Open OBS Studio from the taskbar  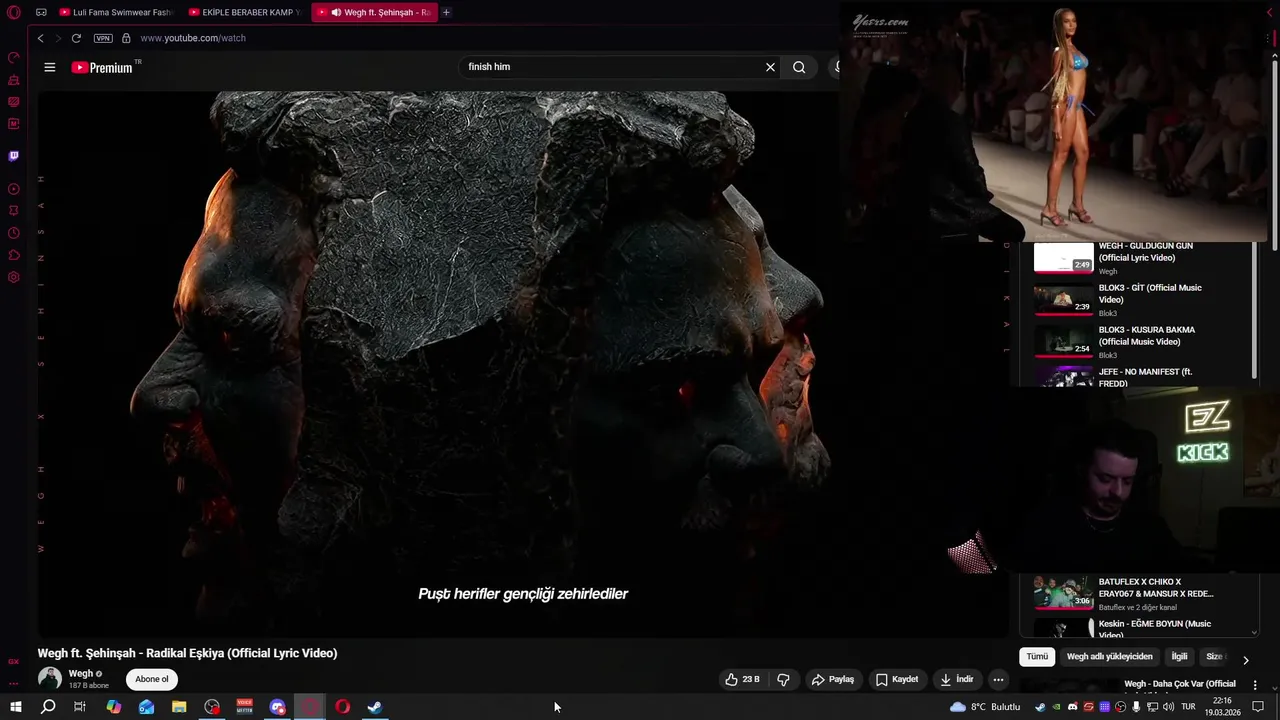tap(212, 707)
